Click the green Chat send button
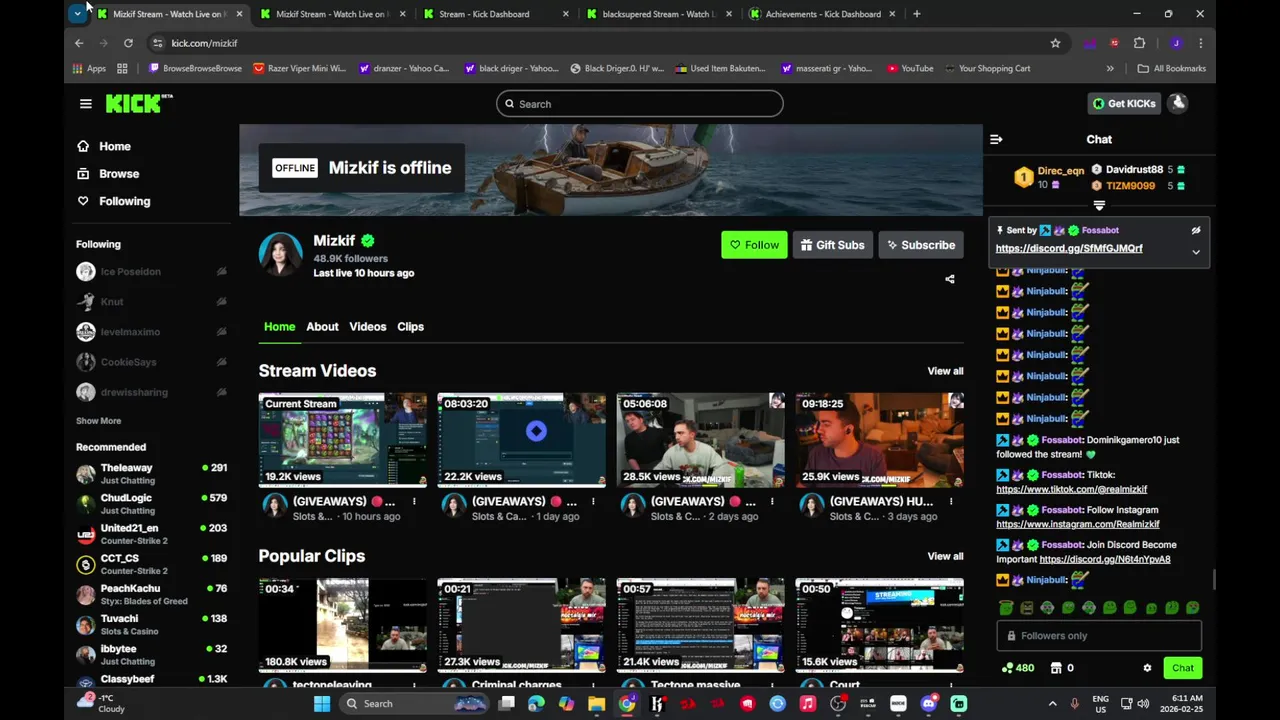1280x720 pixels. tap(1183, 668)
